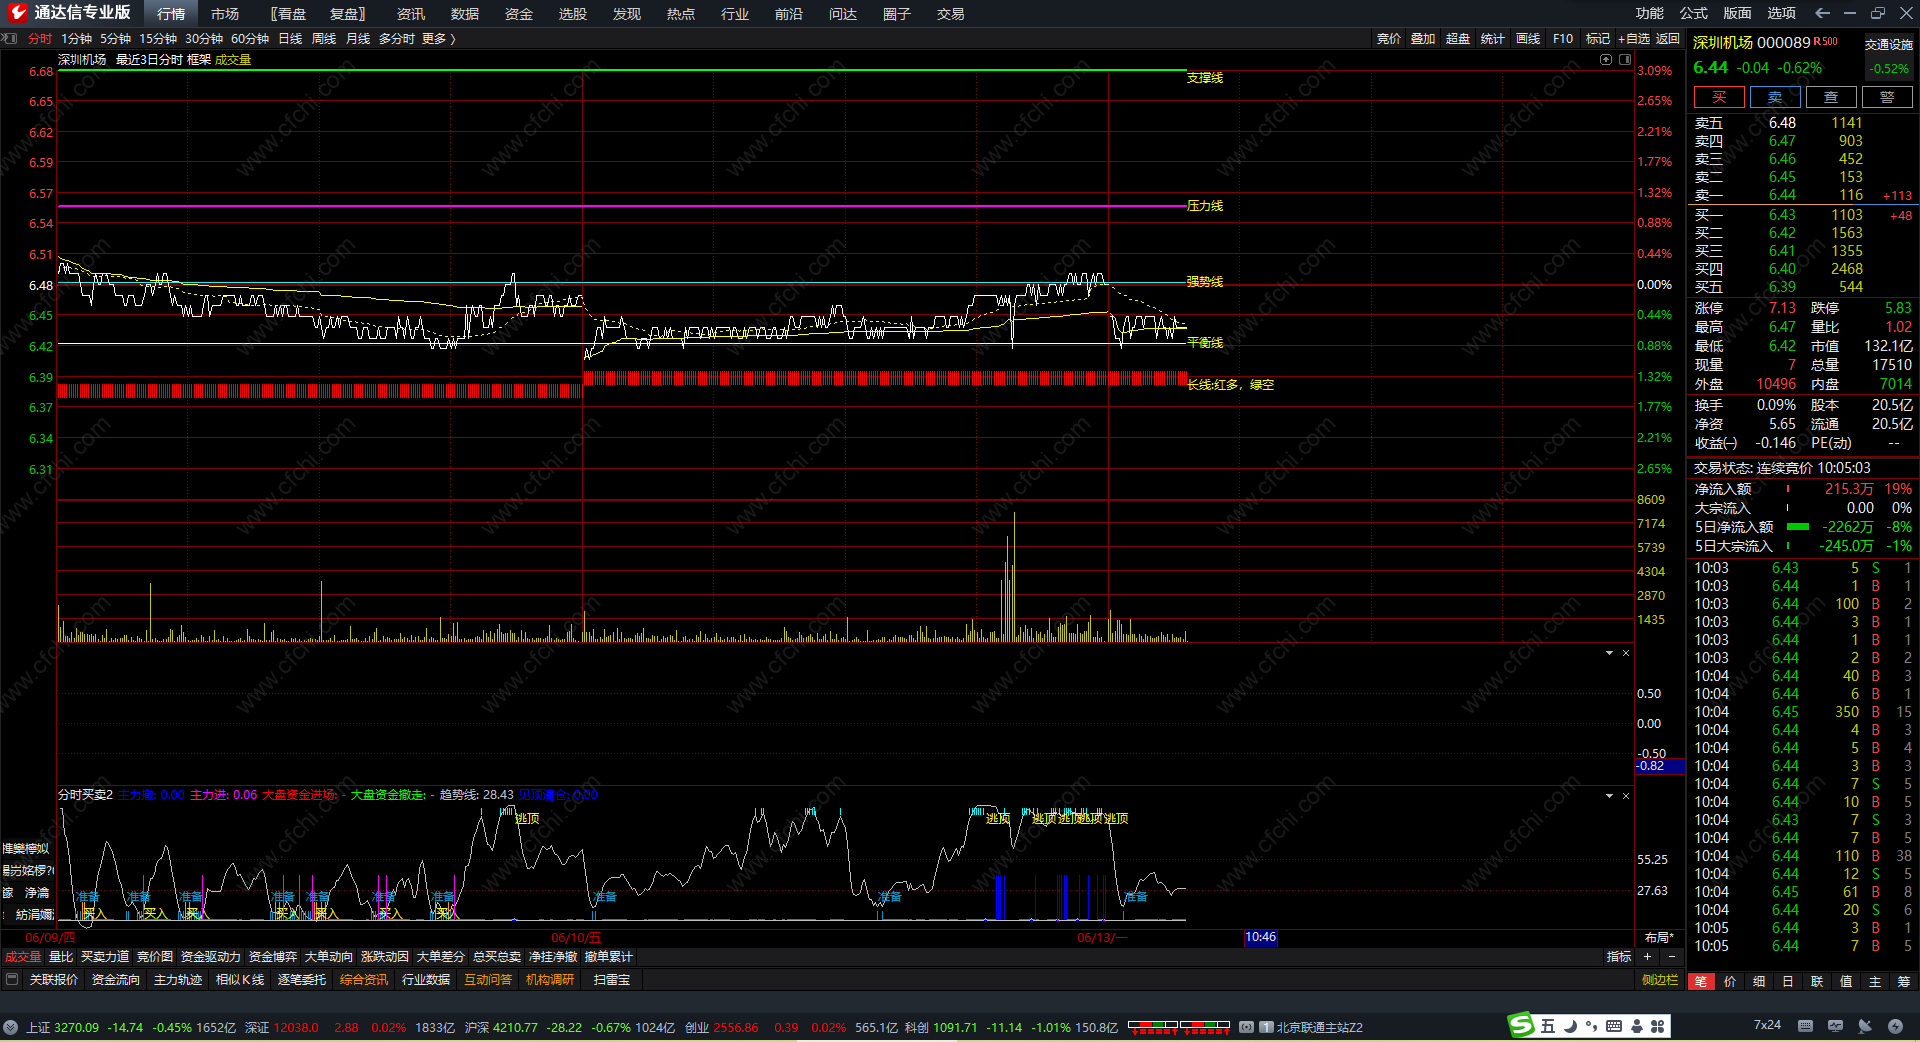Click the back arrow in title bar
This screenshot has width=1920, height=1042.
(1822, 13)
